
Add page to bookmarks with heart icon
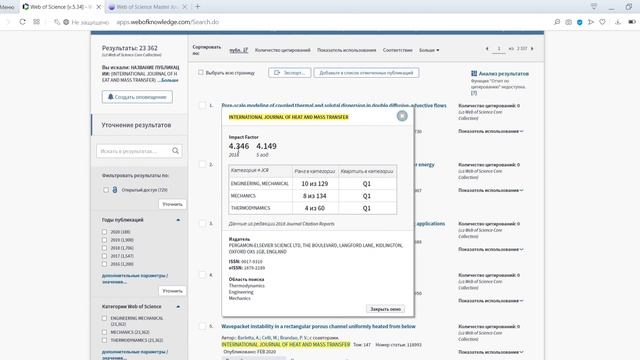[x=602, y=22]
